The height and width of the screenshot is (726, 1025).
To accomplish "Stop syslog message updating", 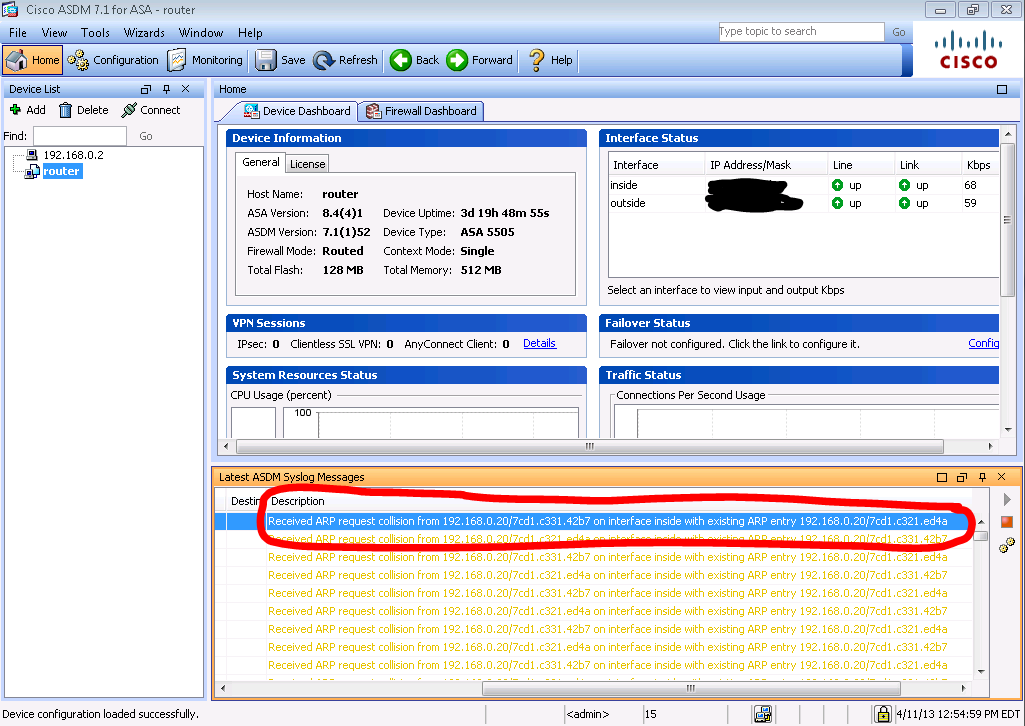I will coord(1007,521).
